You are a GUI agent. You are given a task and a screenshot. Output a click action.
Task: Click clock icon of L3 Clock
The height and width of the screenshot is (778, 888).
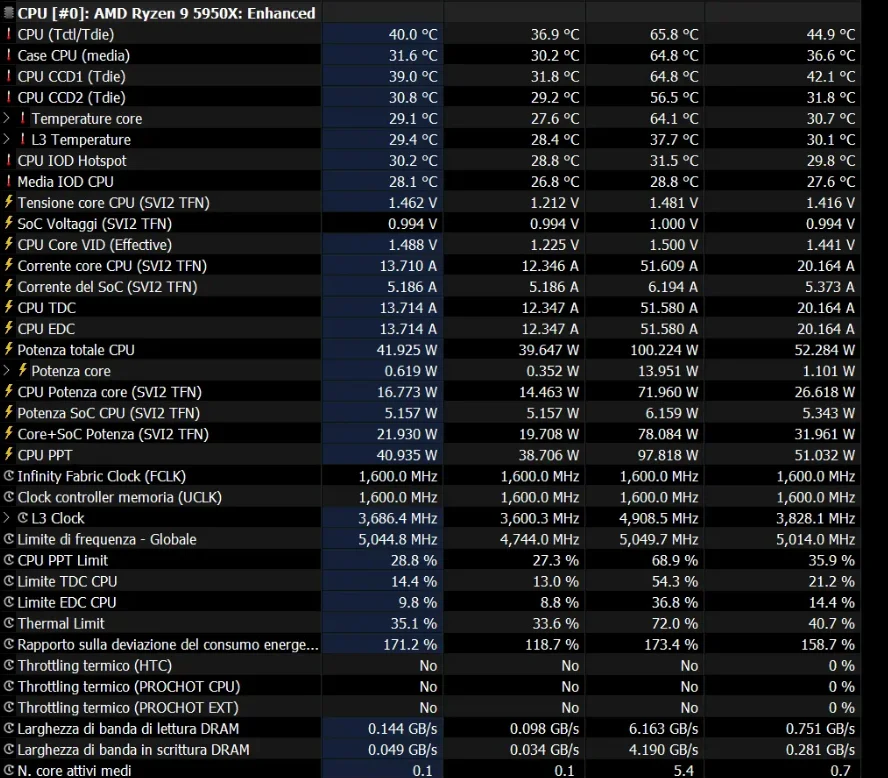pyautogui.click(x=23, y=518)
